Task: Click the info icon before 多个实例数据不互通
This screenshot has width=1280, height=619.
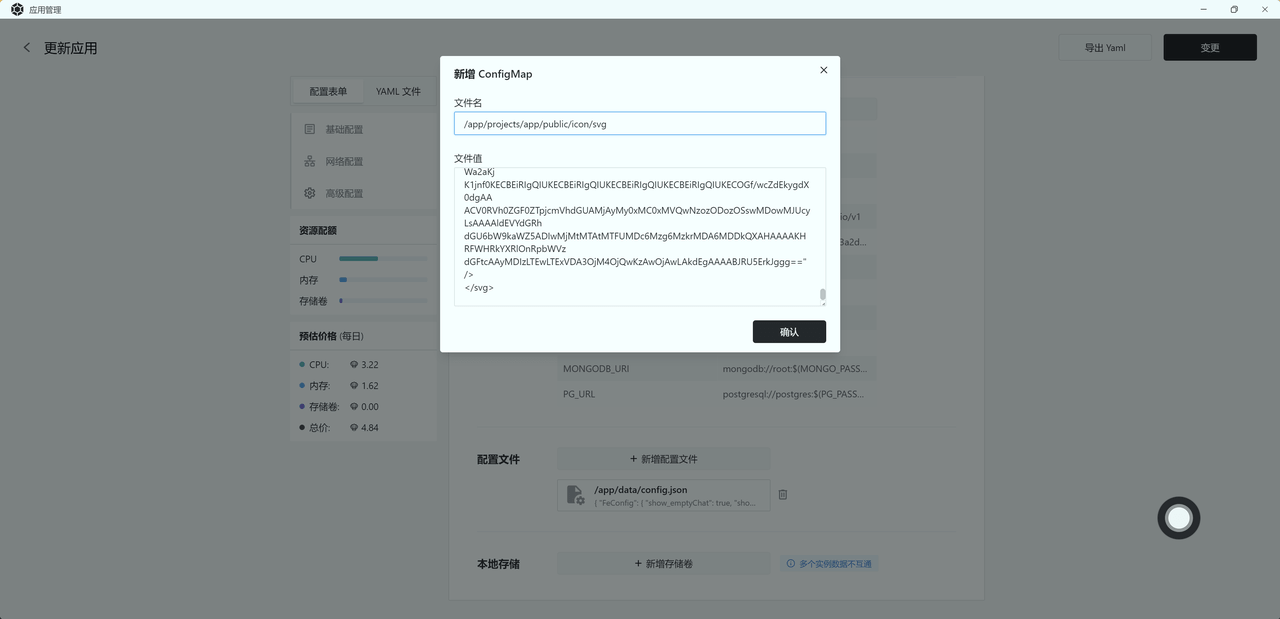Action: tap(791, 563)
